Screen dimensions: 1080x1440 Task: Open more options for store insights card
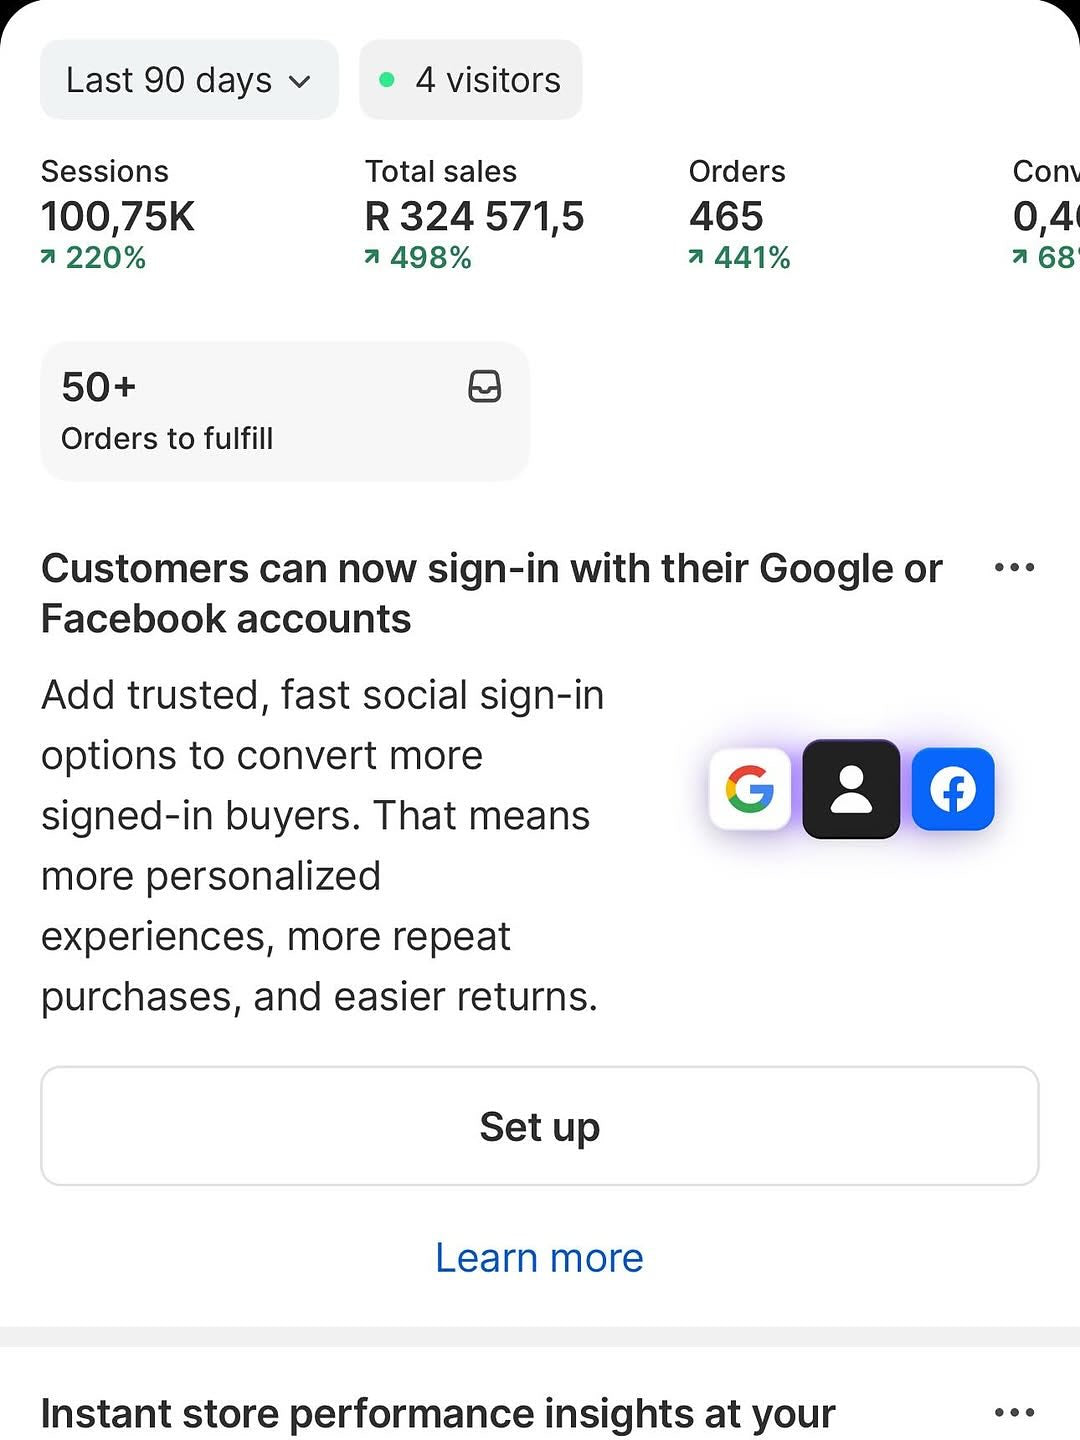tap(1014, 1413)
